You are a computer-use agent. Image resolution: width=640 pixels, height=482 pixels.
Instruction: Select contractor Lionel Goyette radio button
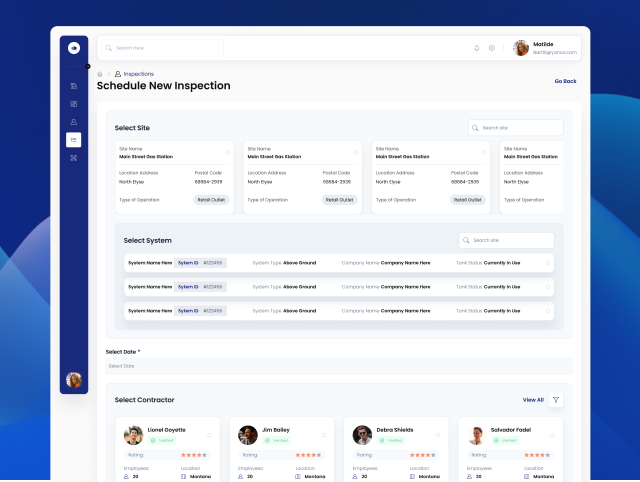click(209, 435)
